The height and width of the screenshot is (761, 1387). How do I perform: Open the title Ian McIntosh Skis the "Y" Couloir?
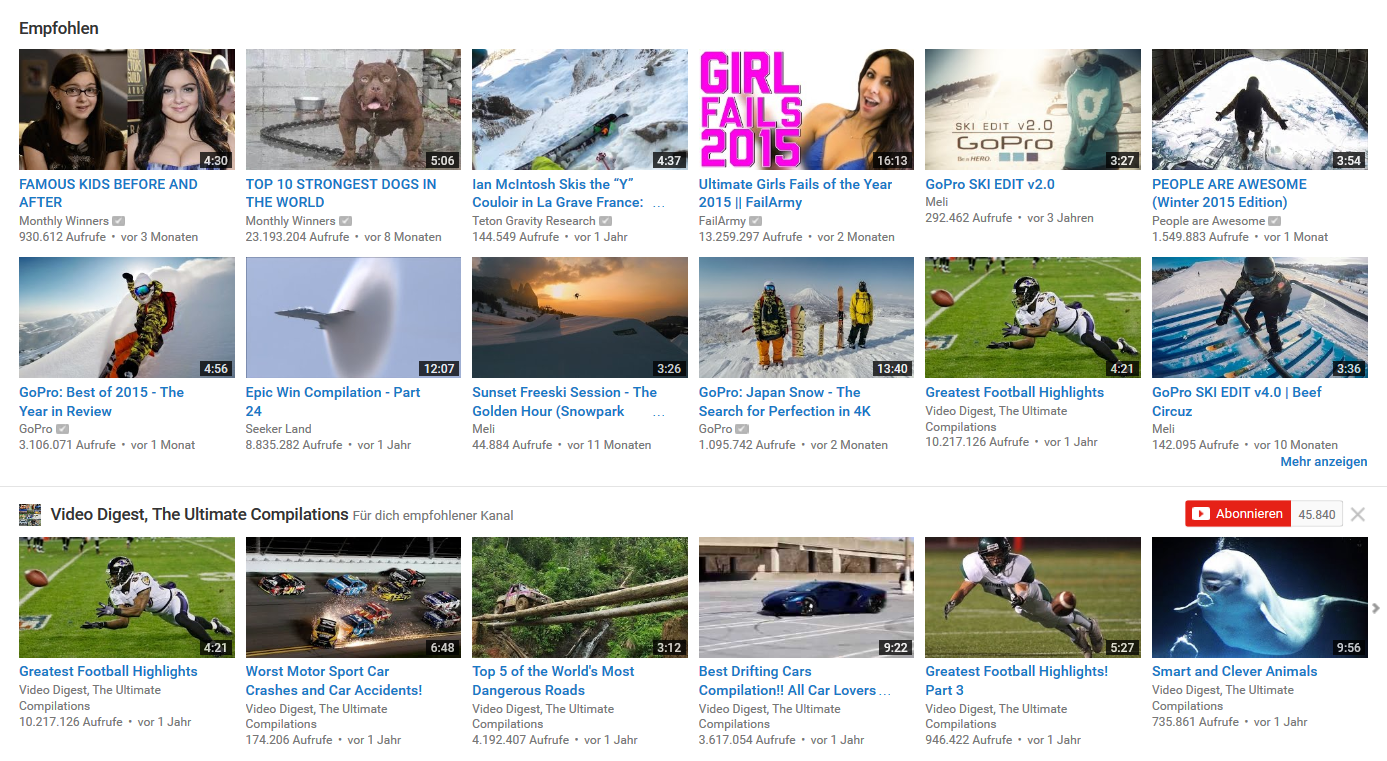click(569, 193)
